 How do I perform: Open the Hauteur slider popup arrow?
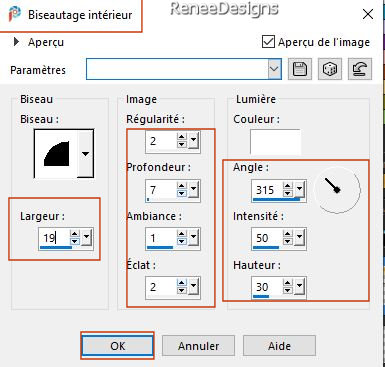(300, 286)
